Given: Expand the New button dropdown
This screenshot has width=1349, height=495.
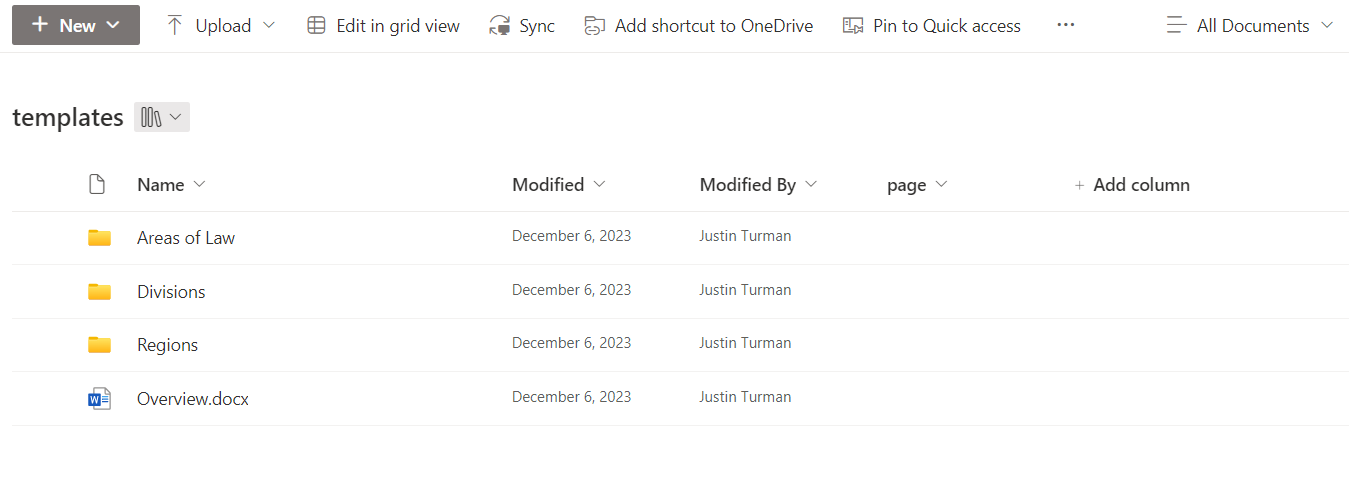Looking at the screenshot, I should coord(112,25).
